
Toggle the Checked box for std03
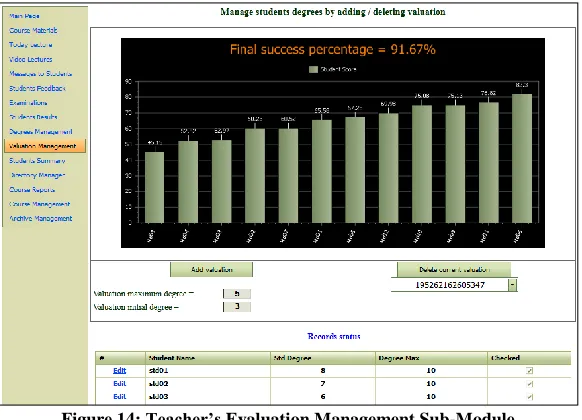point(530,397)
